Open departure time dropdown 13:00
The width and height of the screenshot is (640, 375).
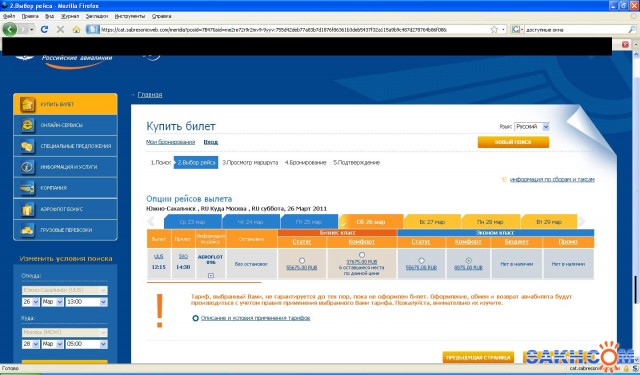tap(86, 302)
